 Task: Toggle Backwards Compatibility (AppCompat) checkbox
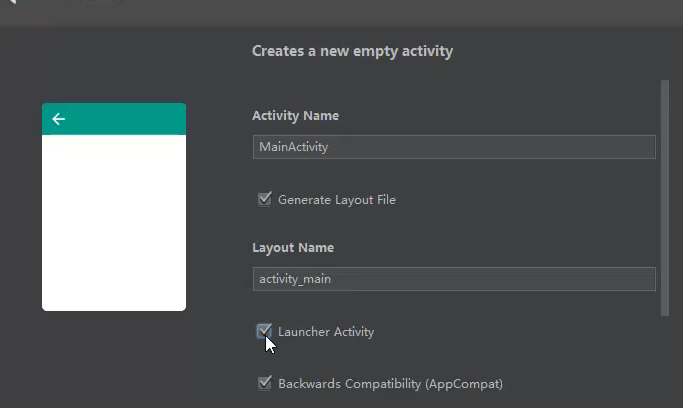[264, 383]
